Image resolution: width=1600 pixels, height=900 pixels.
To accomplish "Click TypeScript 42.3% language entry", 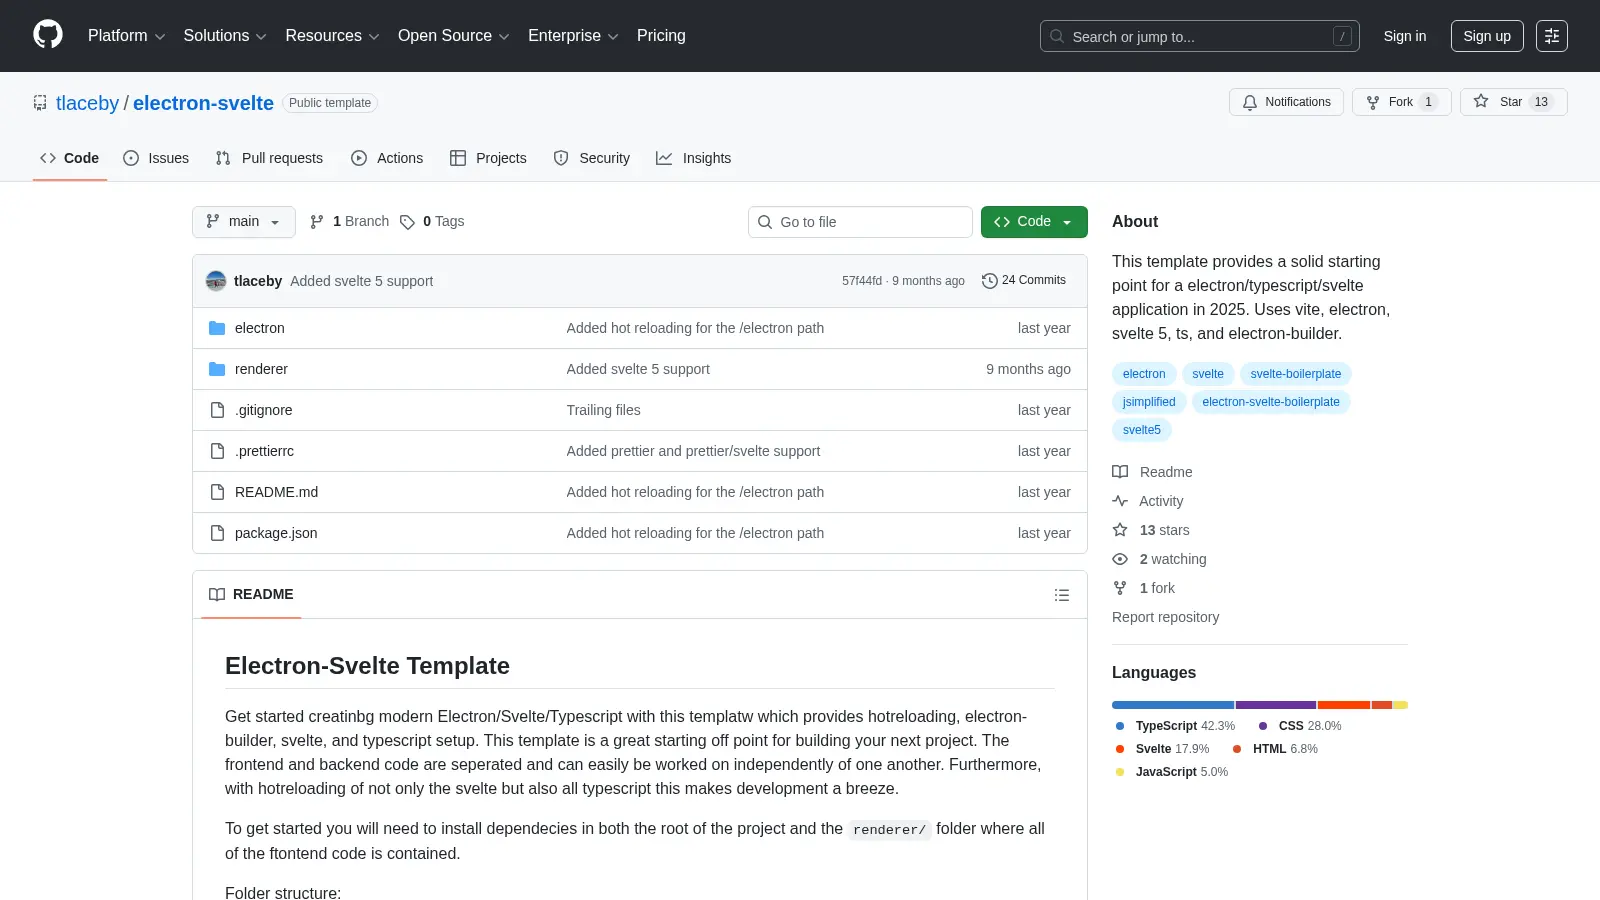I will (x=1176, y=726).
